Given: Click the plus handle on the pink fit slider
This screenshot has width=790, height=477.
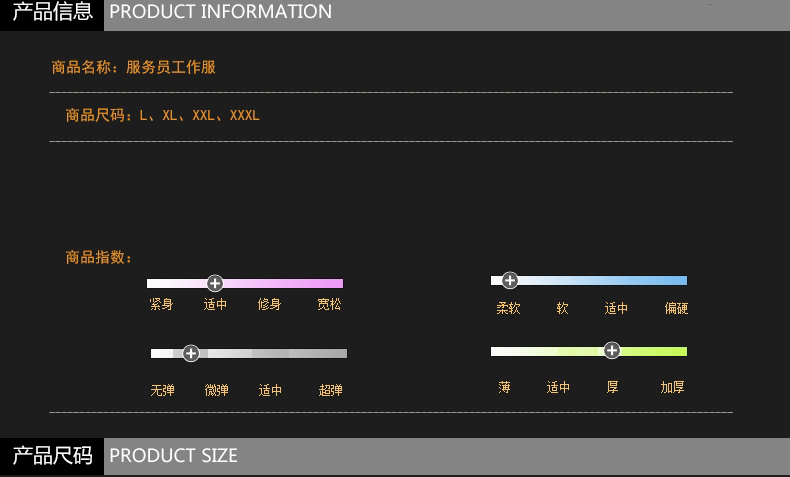Looking at the screenshot, I should (x=215, y=283).
